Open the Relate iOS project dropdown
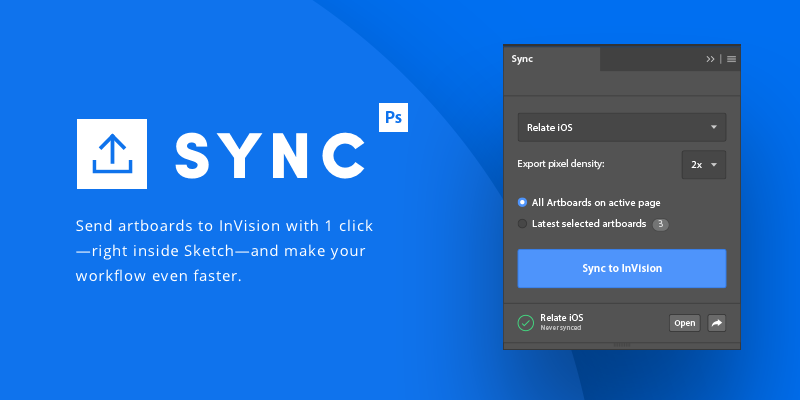Screen dimensions: 800x400 coord(621,127)
